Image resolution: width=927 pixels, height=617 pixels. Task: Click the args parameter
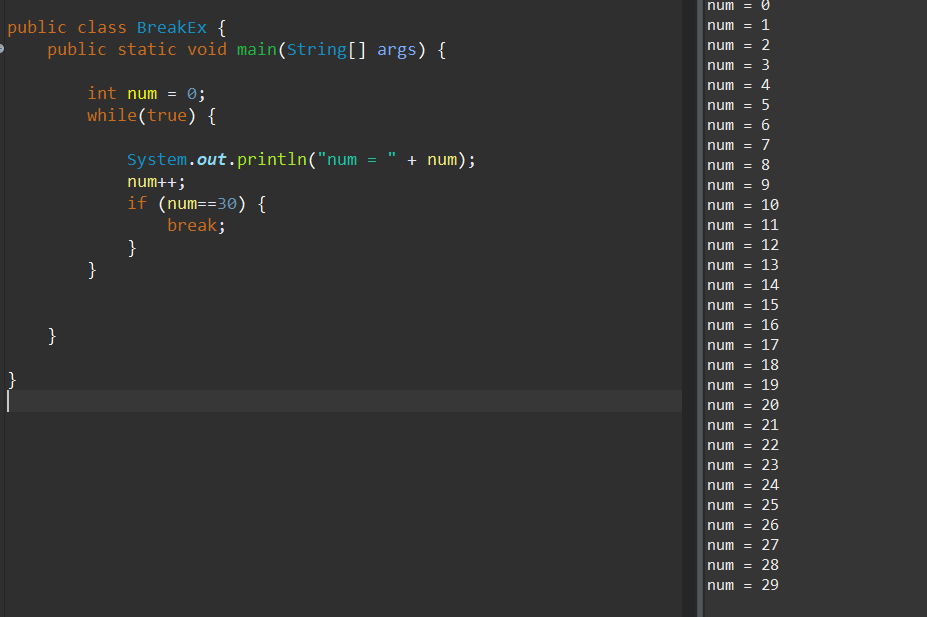click(396, 50)
